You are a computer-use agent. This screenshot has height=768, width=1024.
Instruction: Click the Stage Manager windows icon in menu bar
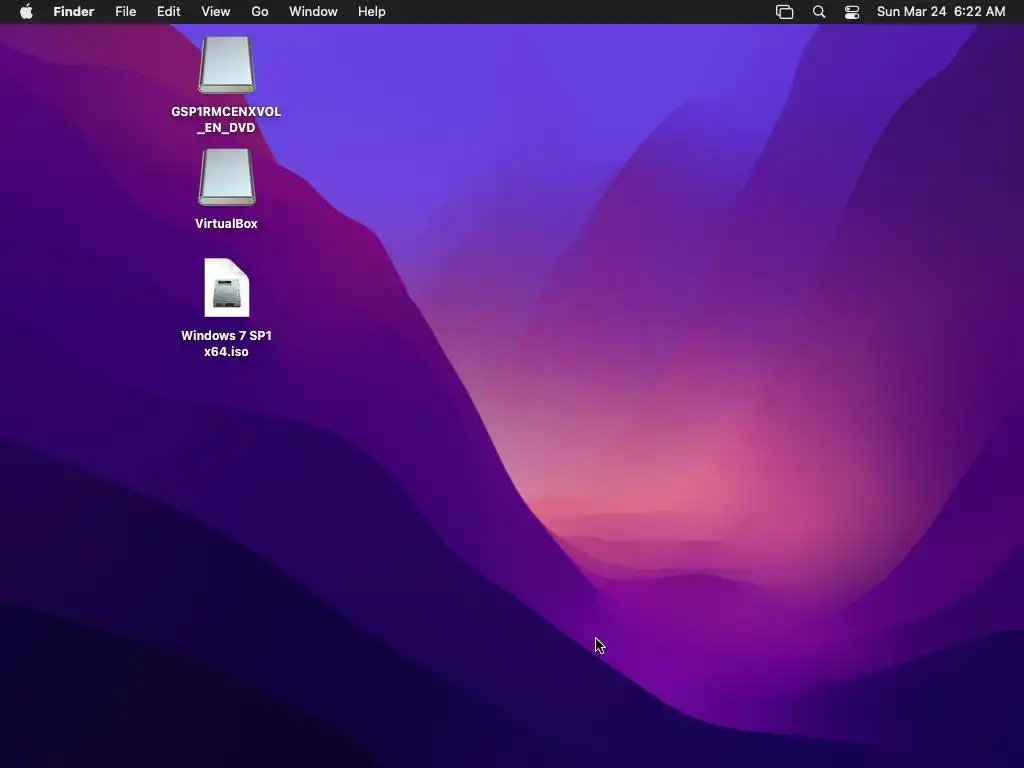point(784,12)
